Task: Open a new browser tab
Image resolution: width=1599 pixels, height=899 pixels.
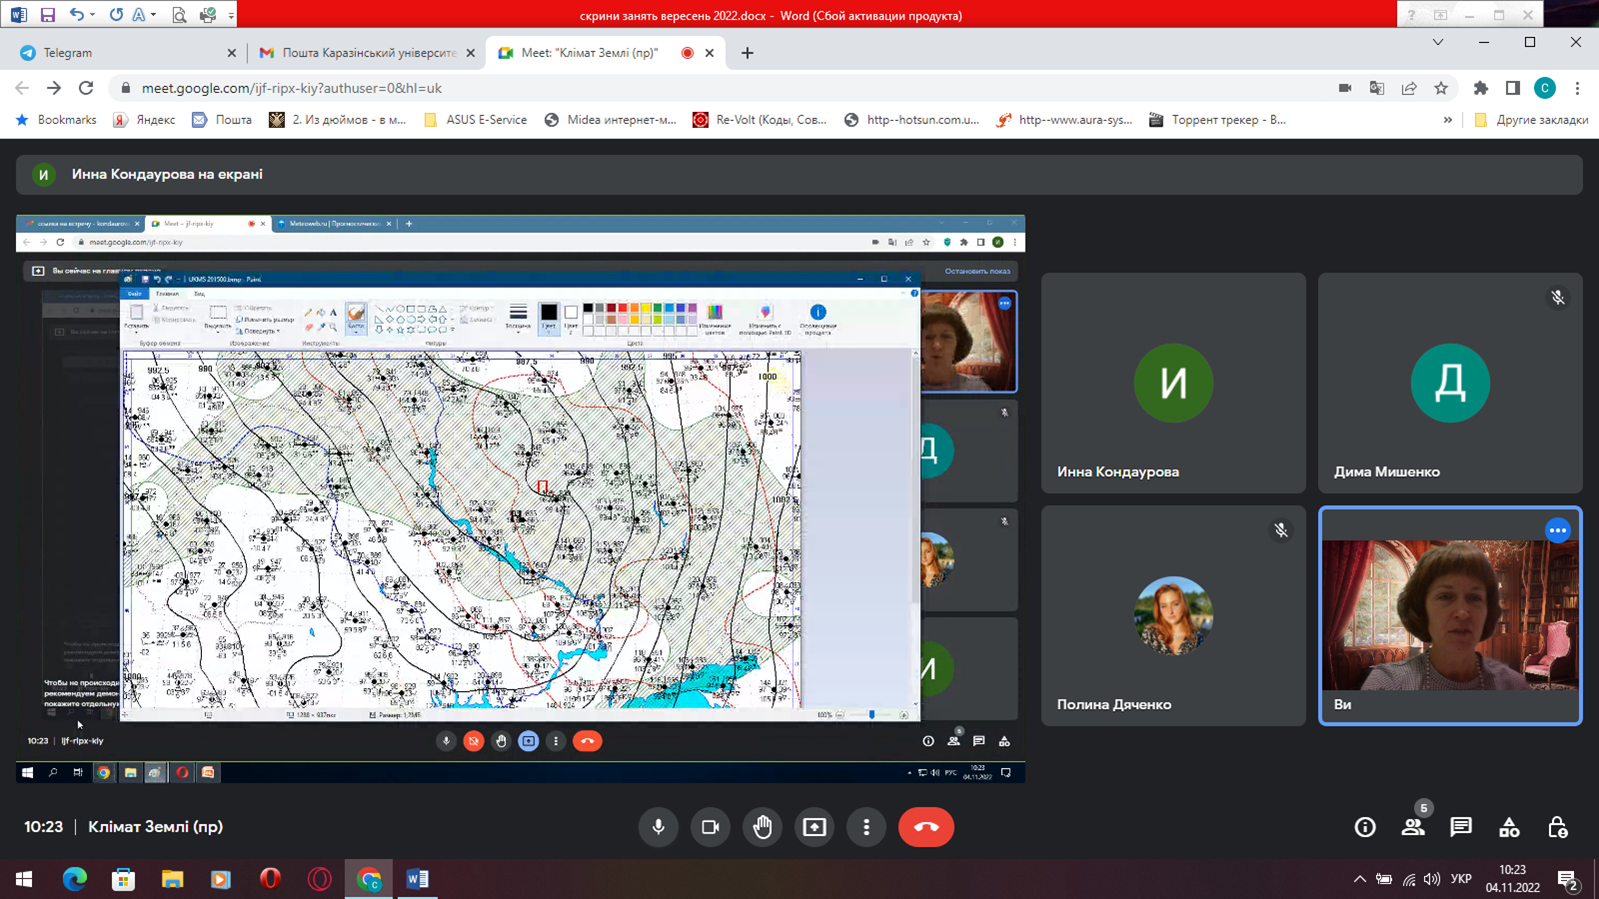Action: pos(747,53)
